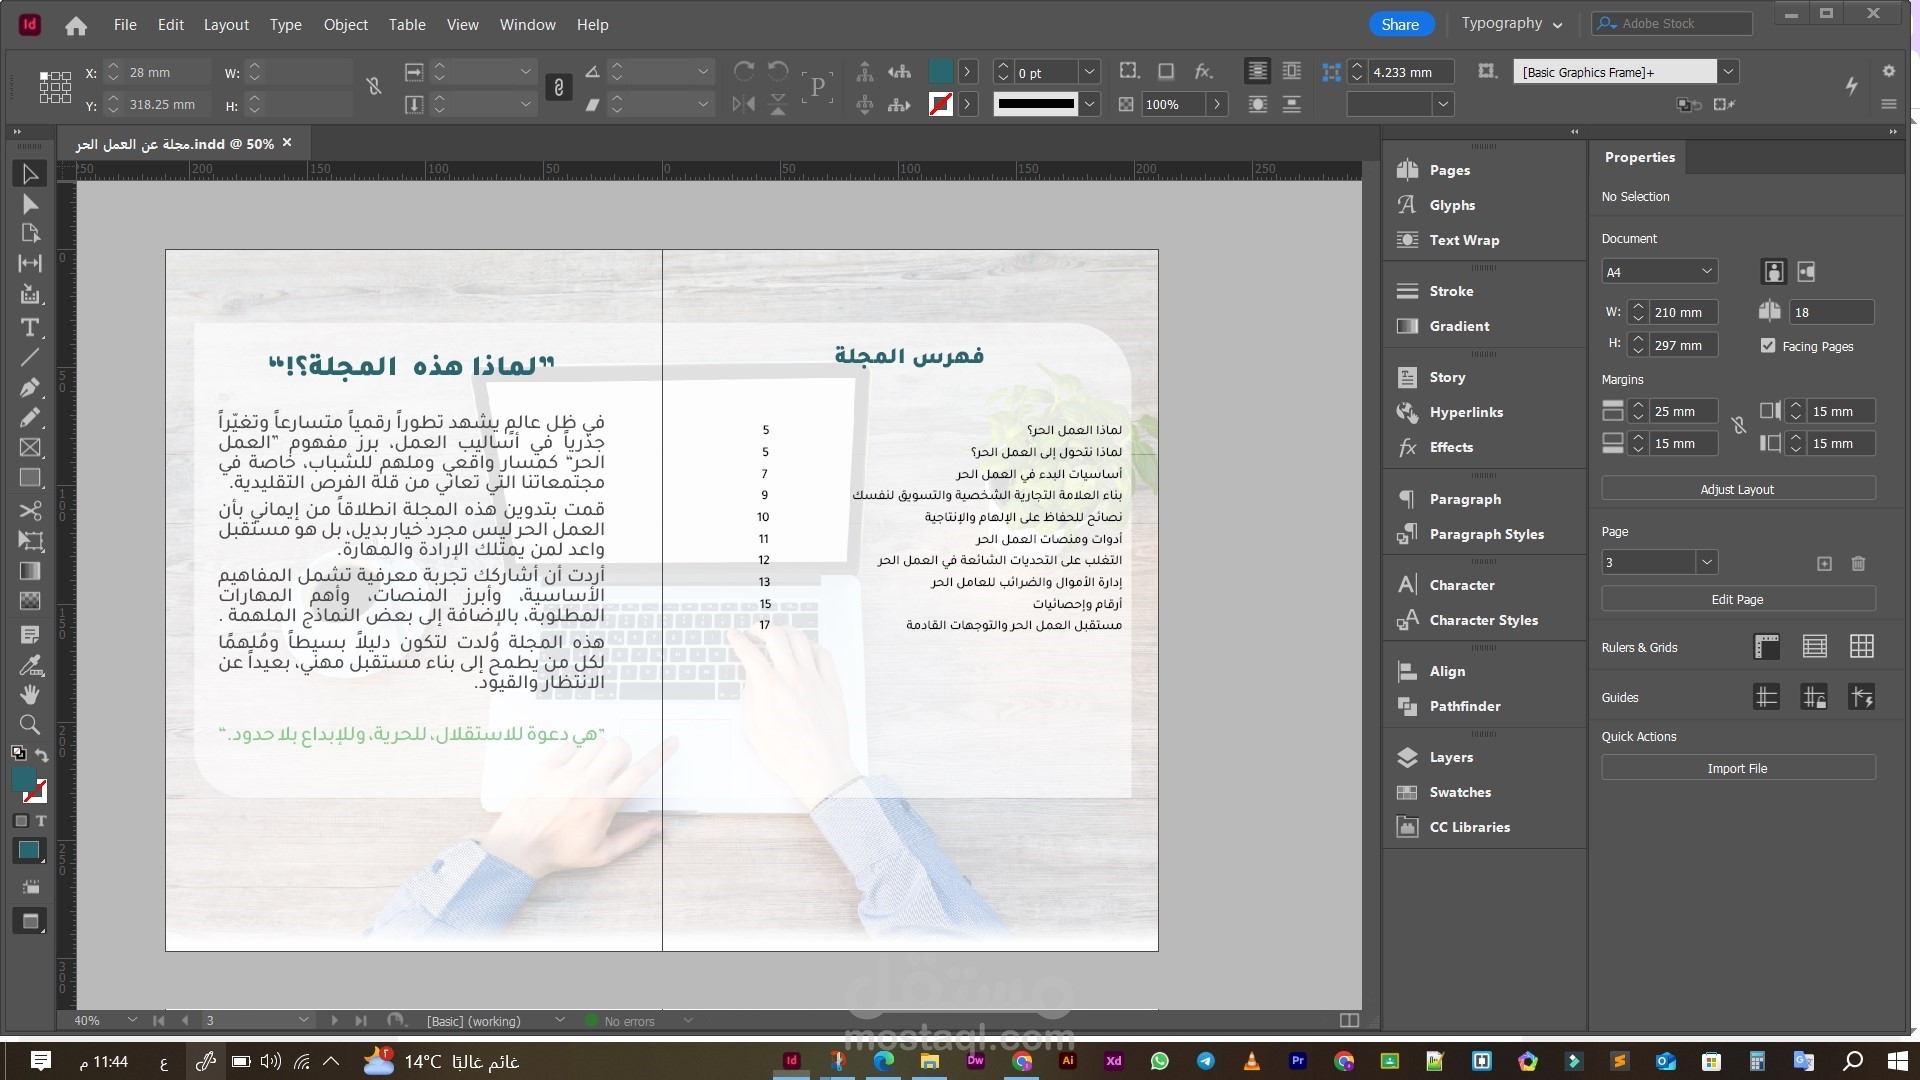1920x1080 pixels.
Task: Click the Adjust Layout button
Action: tap(1737, 489)
